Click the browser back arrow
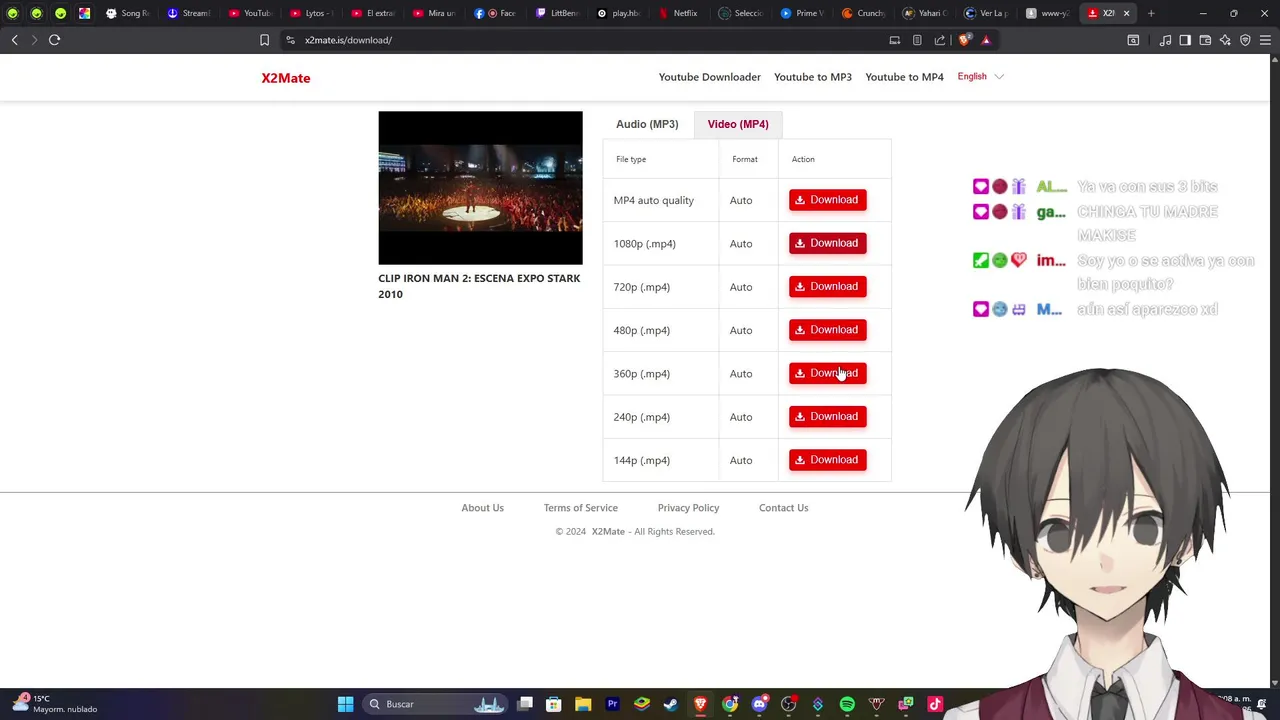 [15, 40]
